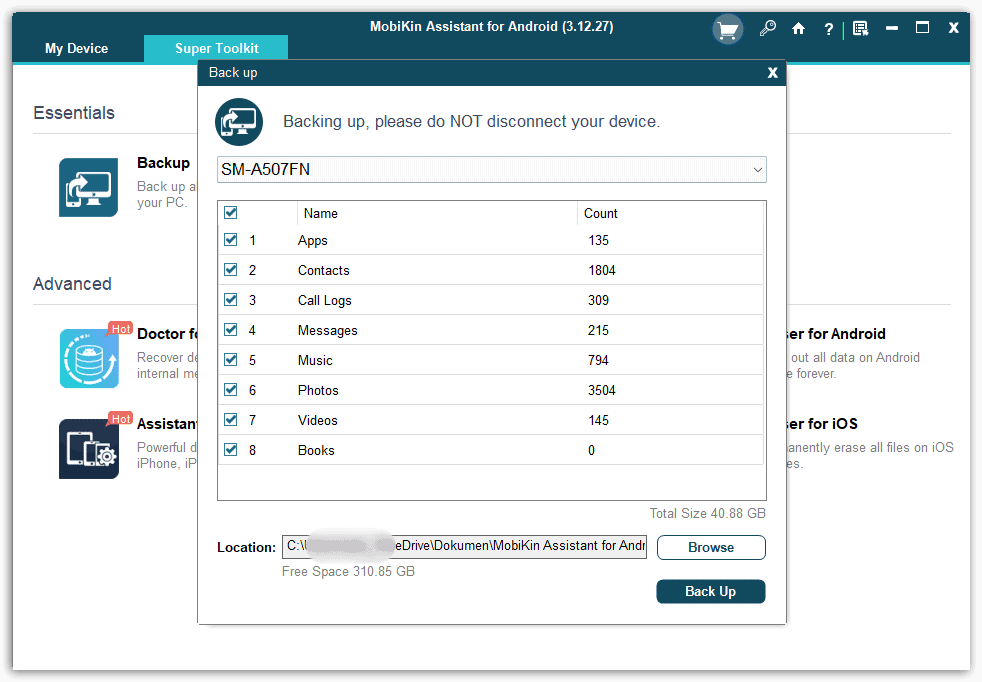Toggle the select-all checkbox in header
Image resolution: width=982 pixels, height=682 pixels.
tap(230, 212)
